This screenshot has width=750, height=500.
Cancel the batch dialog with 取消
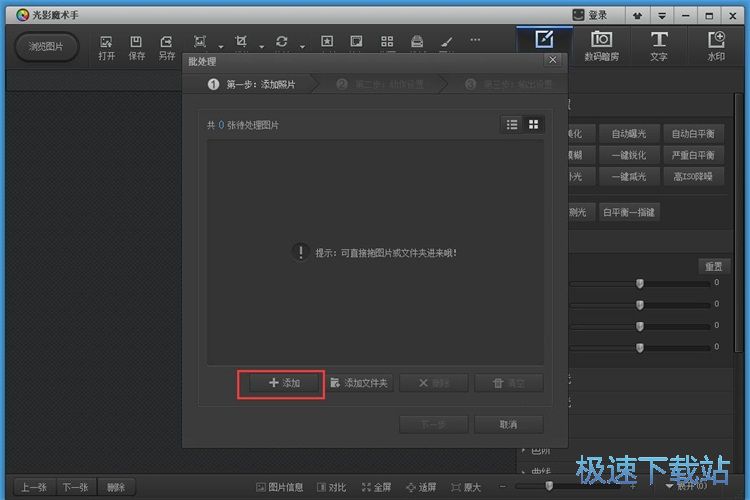coord(508,424)
